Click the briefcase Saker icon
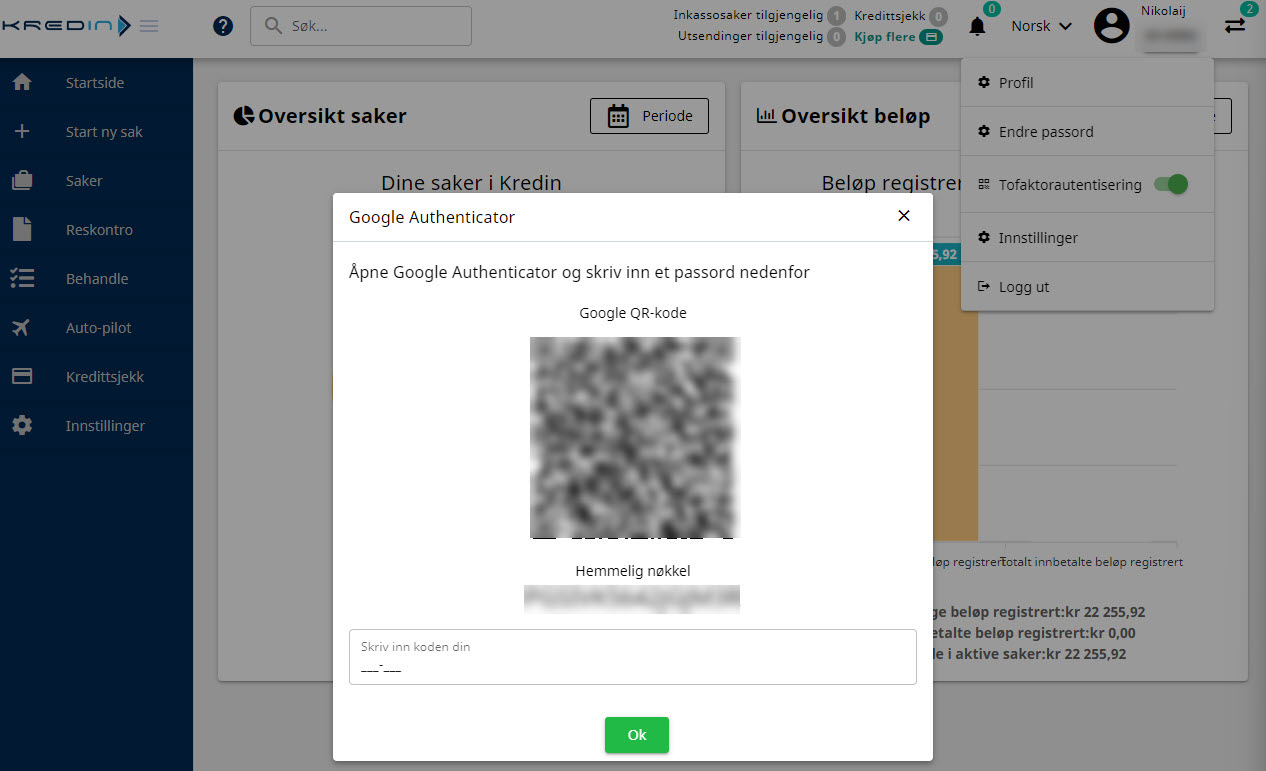Image resolution: width=1266 pixels, height=771 pixels. coord(22,181)
